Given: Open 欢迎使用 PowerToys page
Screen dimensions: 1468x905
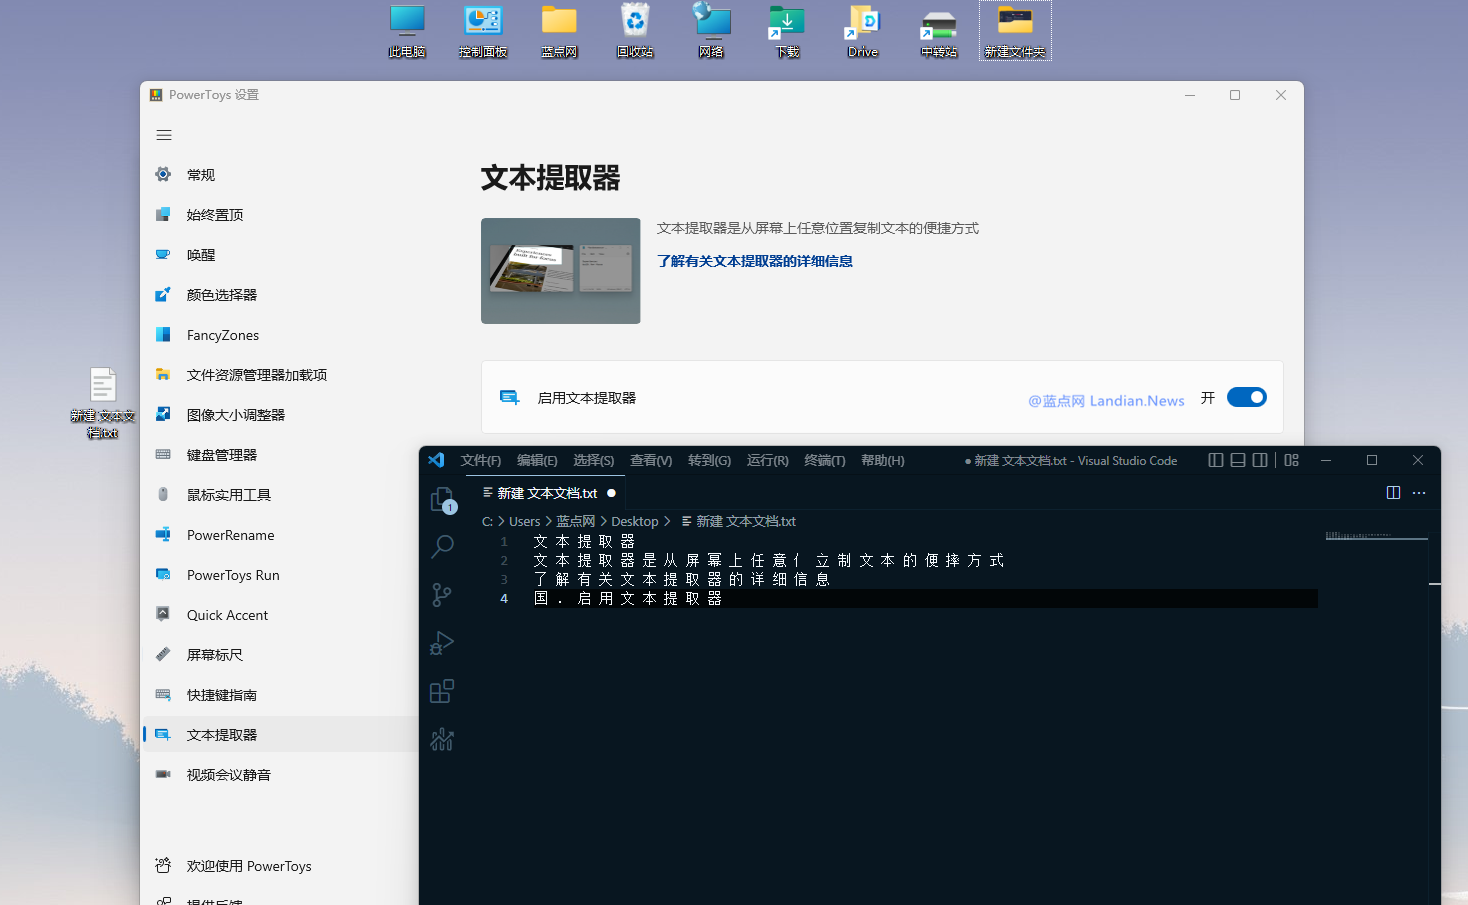Looking at the screenshot, I should (x=279, y=866).
